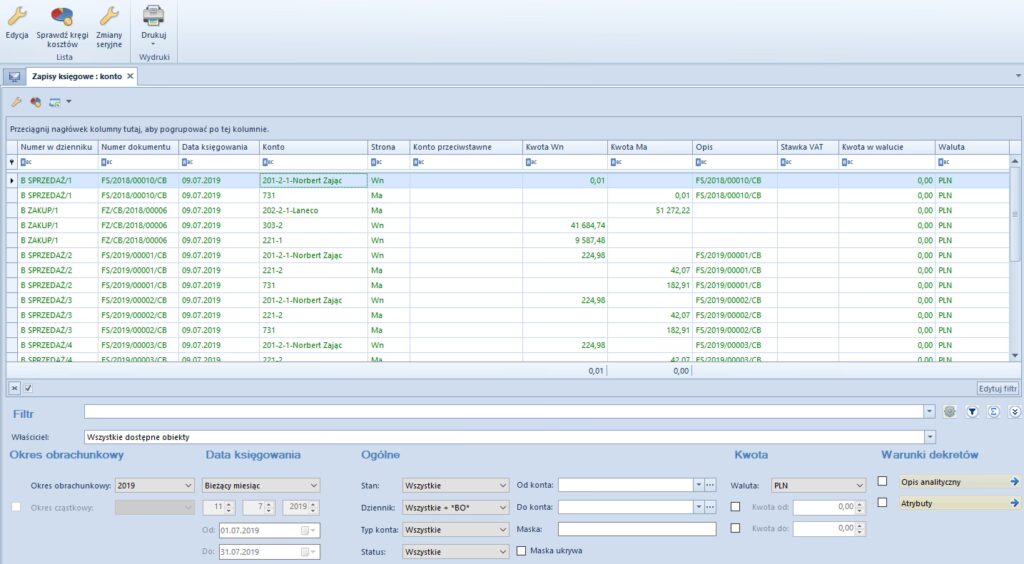
Task: Sort by the Kwota Wn column header
Action: tap(564, 147)
